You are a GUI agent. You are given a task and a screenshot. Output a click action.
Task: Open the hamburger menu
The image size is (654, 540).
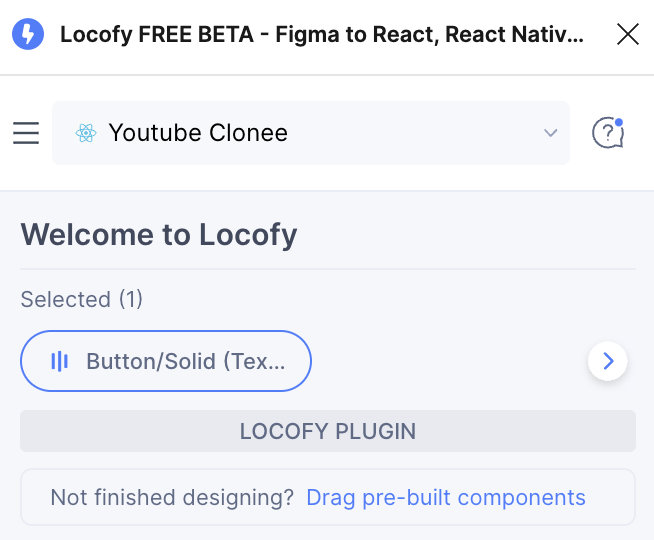[26, 133]
